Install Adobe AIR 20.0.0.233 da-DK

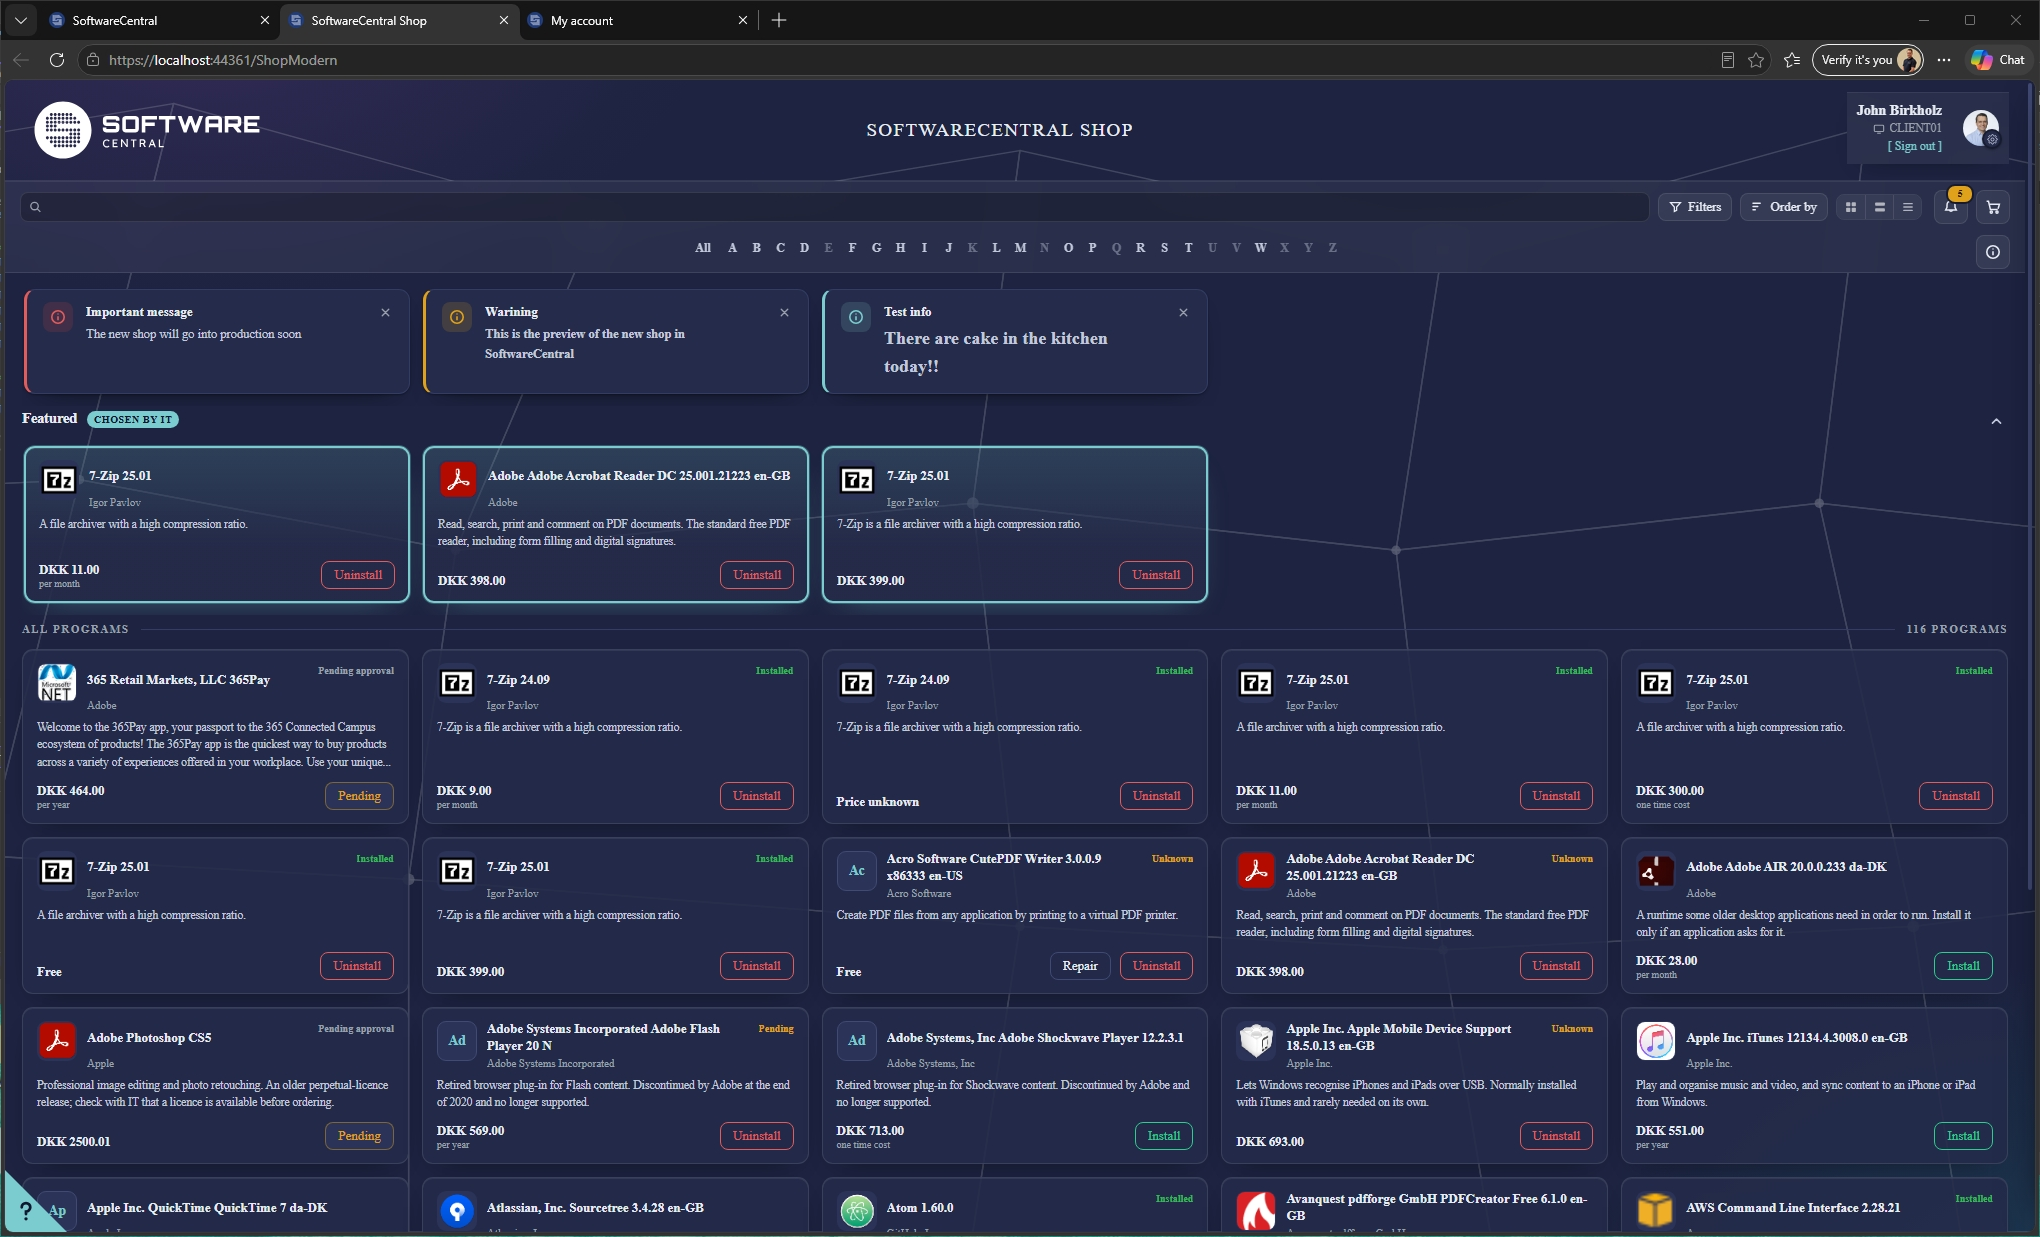pyautogui.click(x=1963, y=966)
